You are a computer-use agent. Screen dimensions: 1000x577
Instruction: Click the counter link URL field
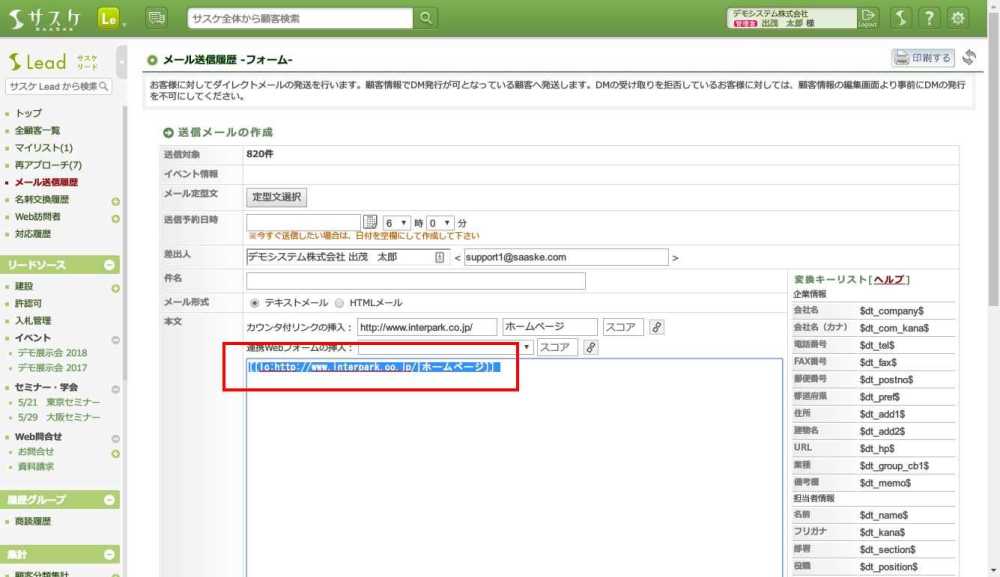(x=427, y=327)
